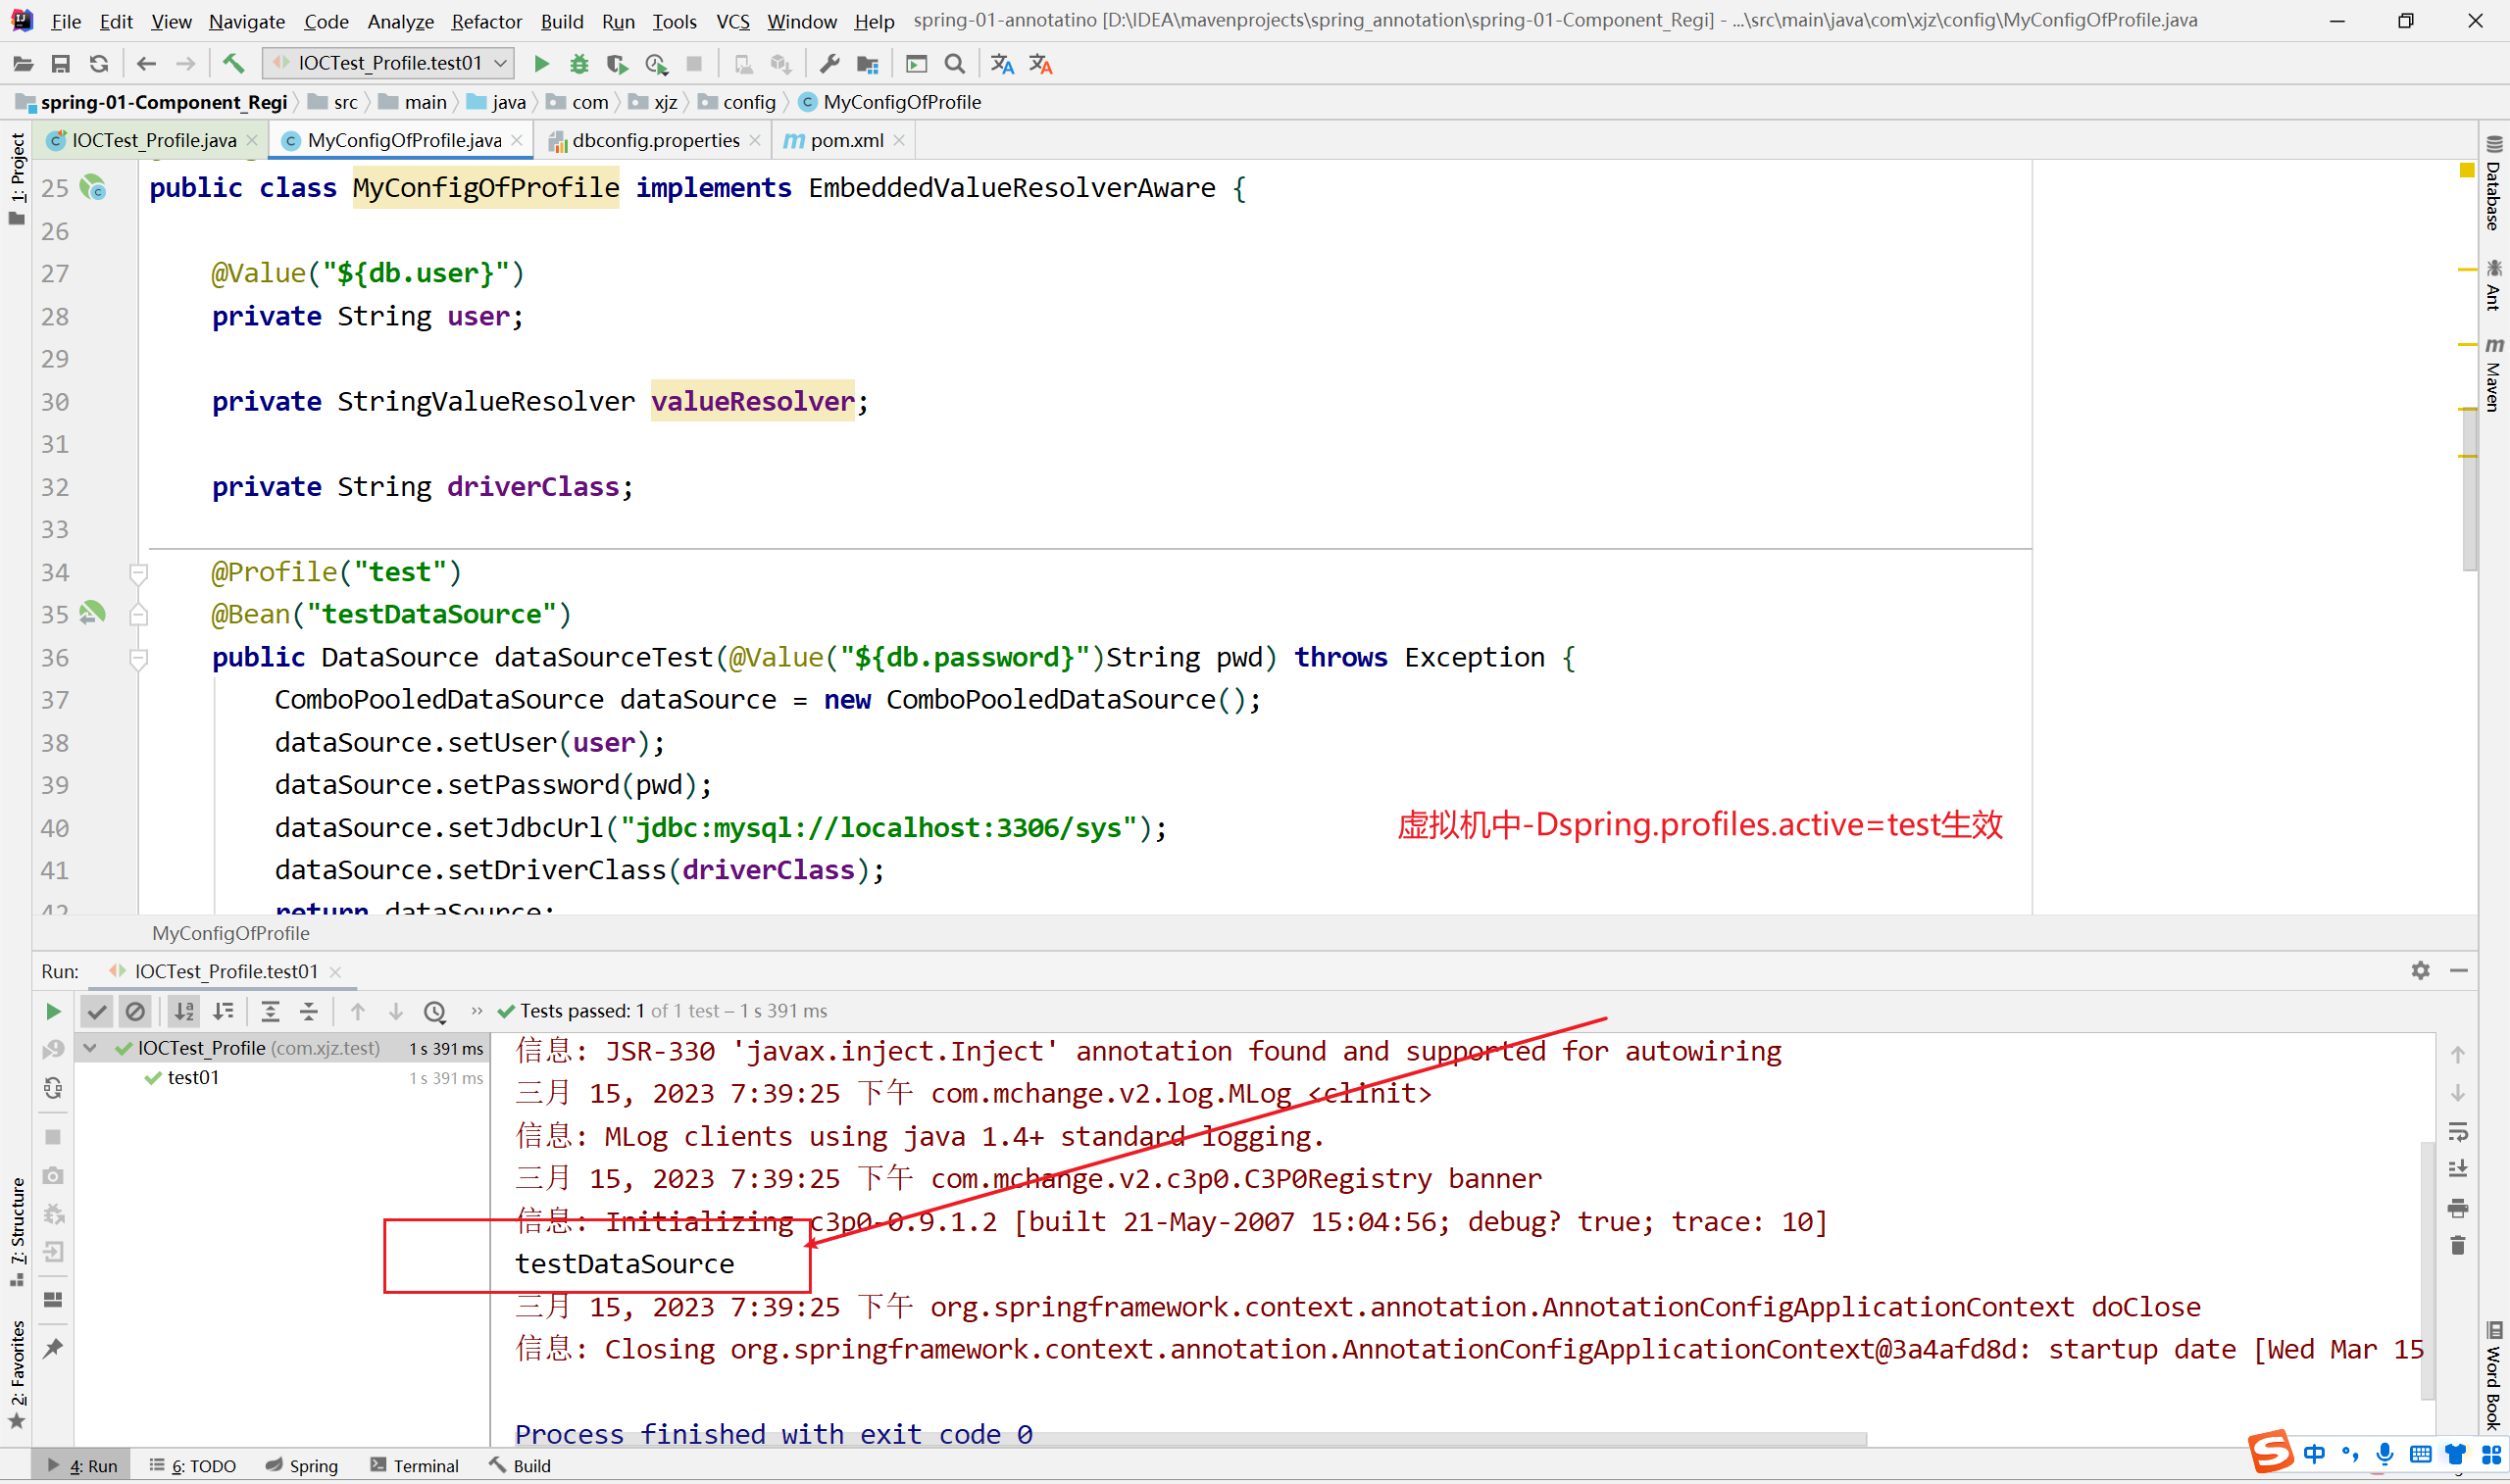Debug with the green bug icon

(x=579, y=64)
